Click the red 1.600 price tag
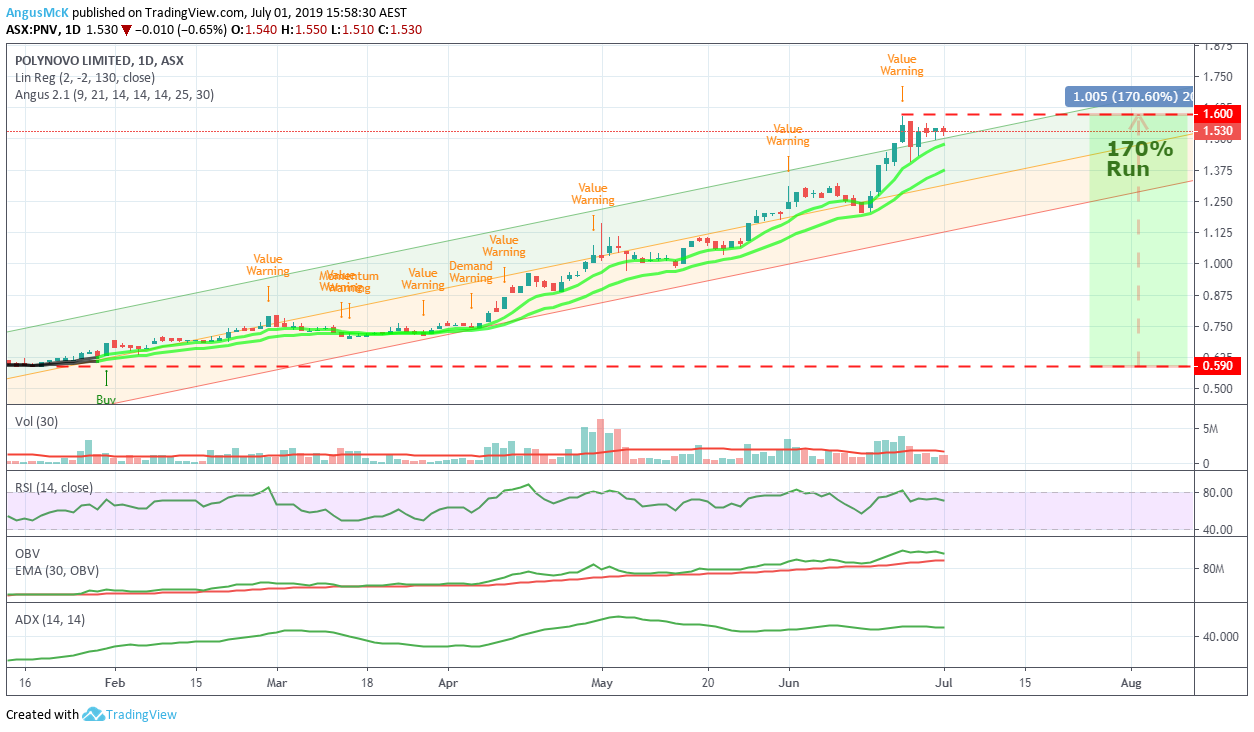This screenshot has width=1254, height=732. 1217,115
